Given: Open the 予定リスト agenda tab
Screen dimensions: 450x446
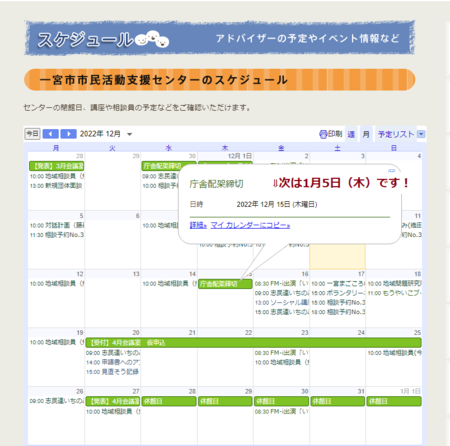Looking at the screenshot, I should 396,134.
